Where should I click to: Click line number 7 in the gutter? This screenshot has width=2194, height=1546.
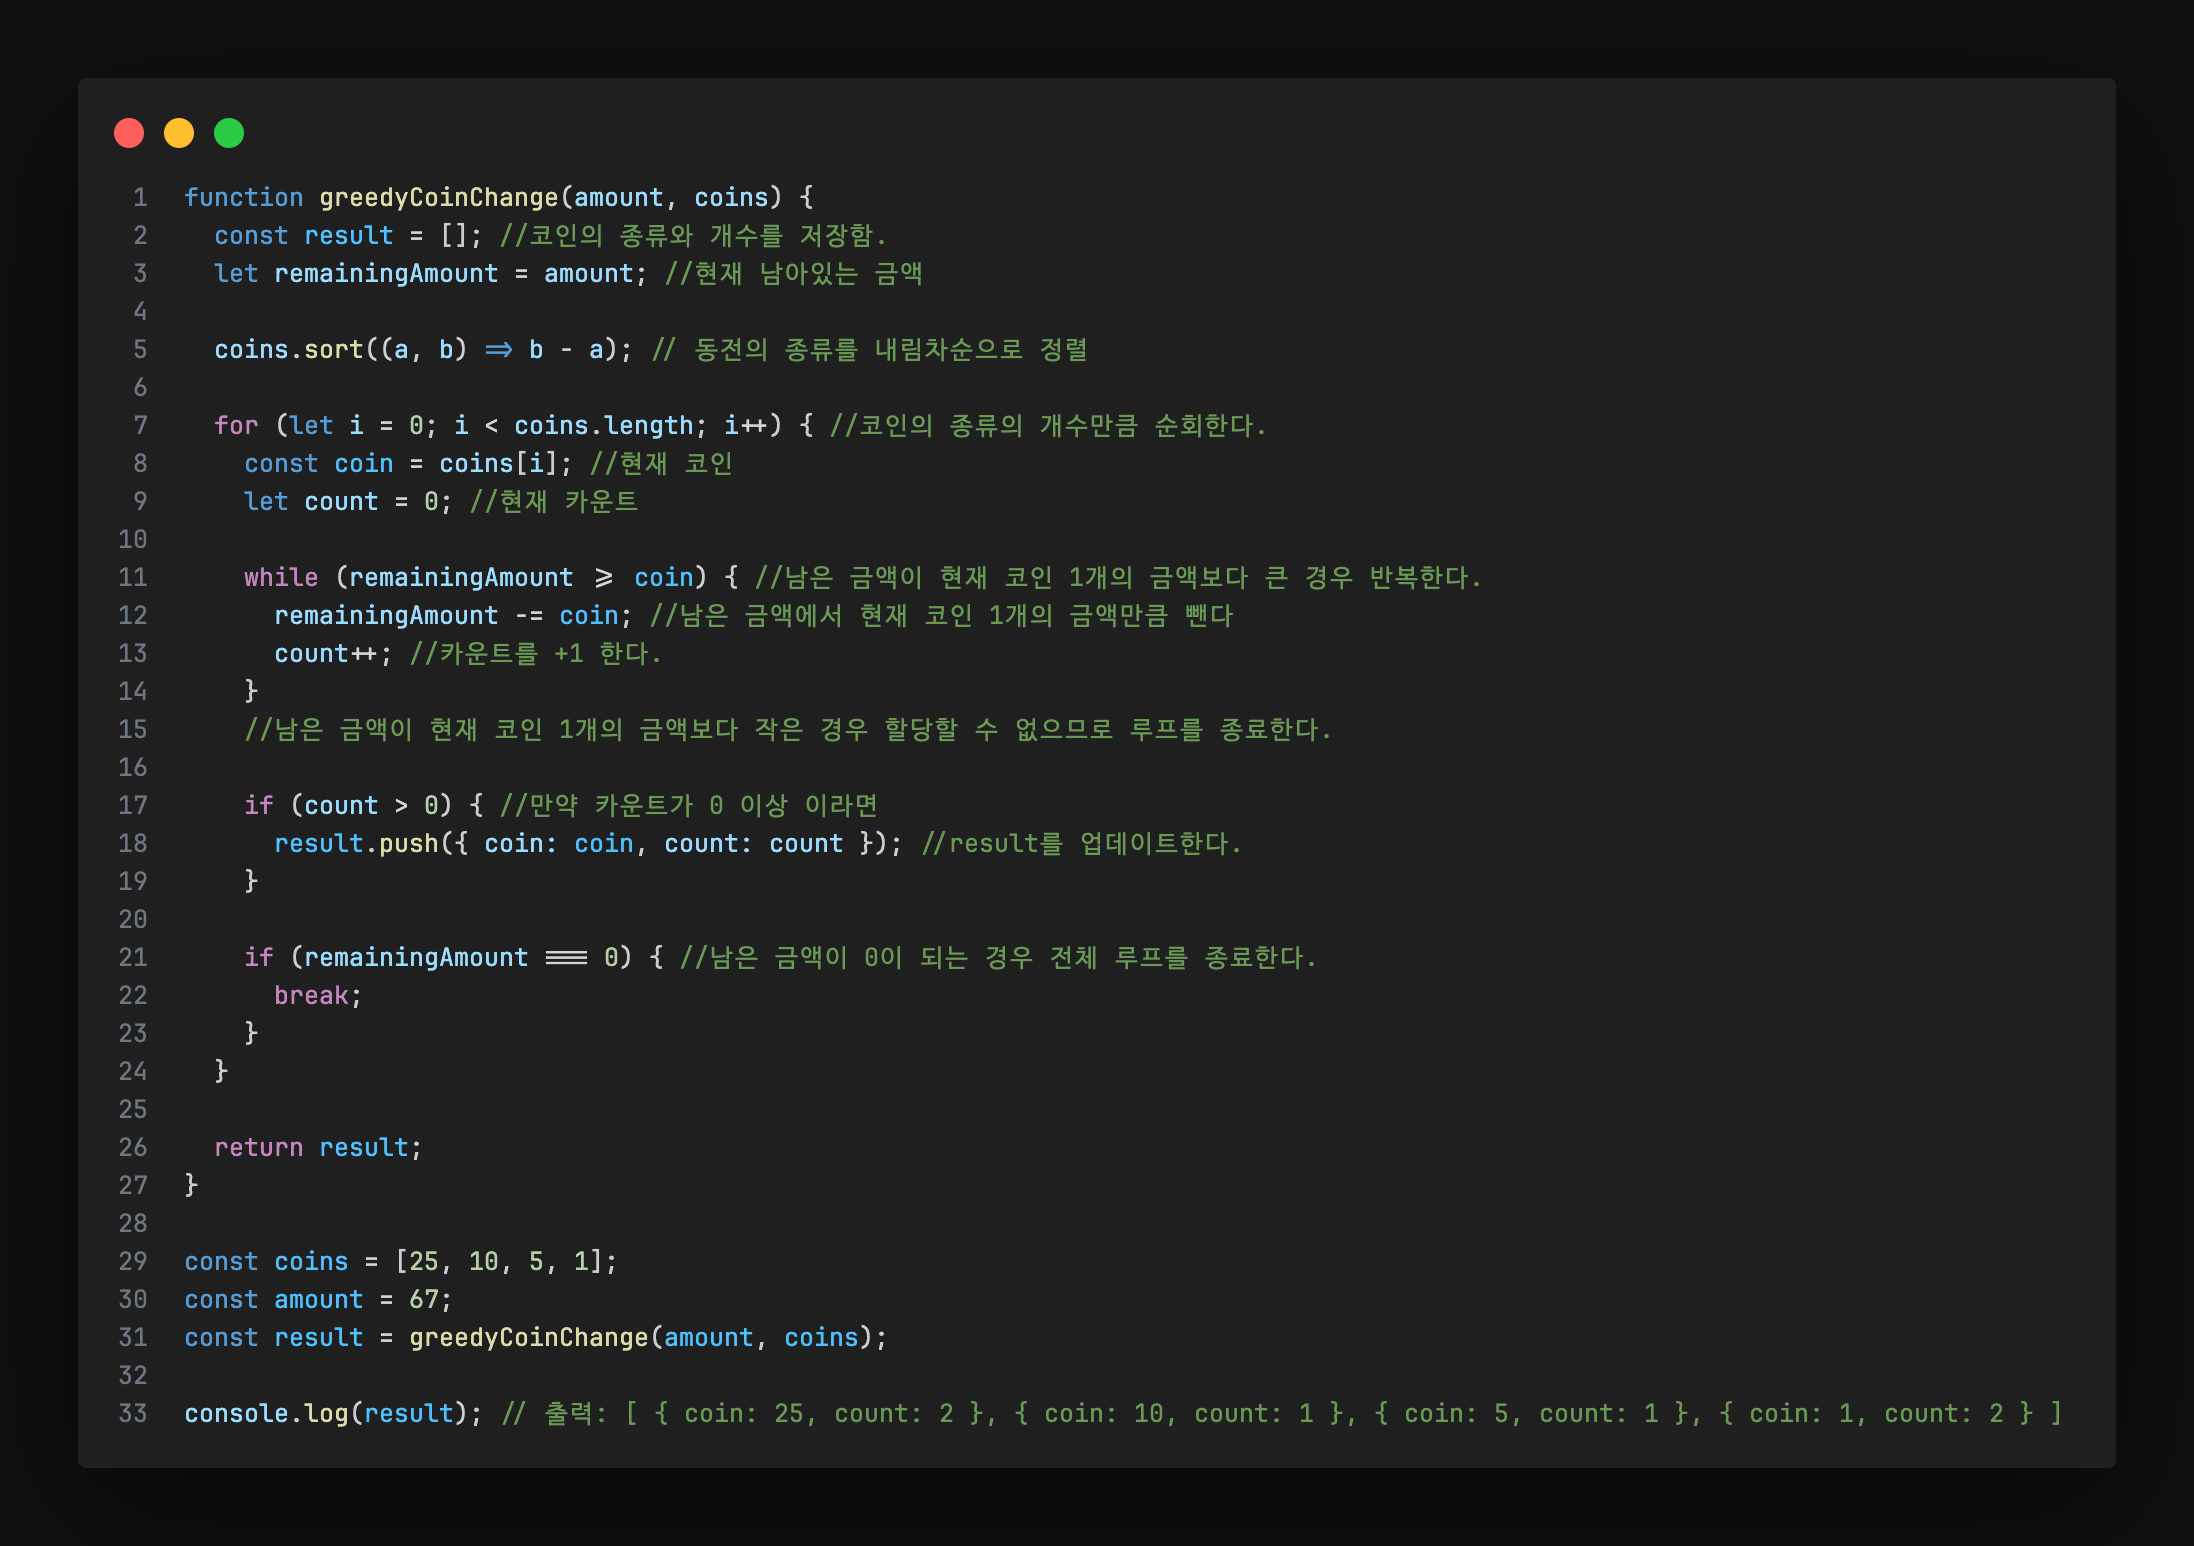(x=140, y=425)
